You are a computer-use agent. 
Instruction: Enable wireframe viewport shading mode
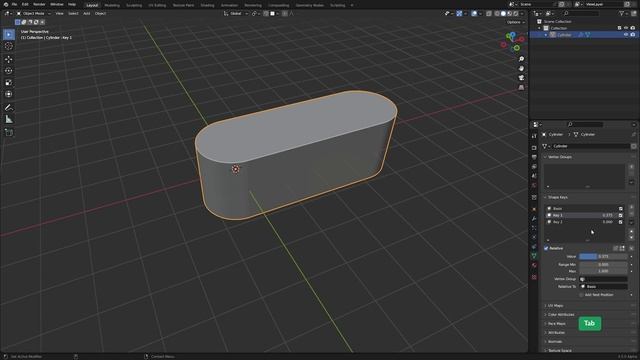497,13
